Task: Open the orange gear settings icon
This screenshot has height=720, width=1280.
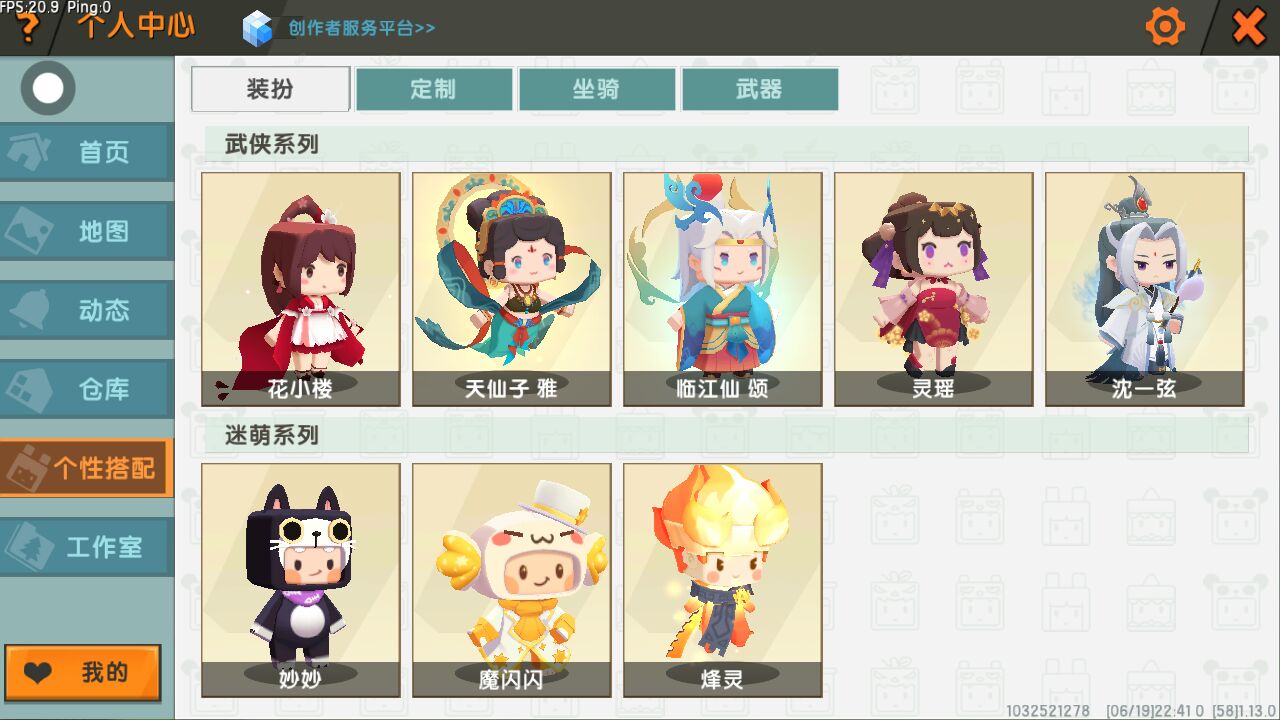Action: (1164, 27)
